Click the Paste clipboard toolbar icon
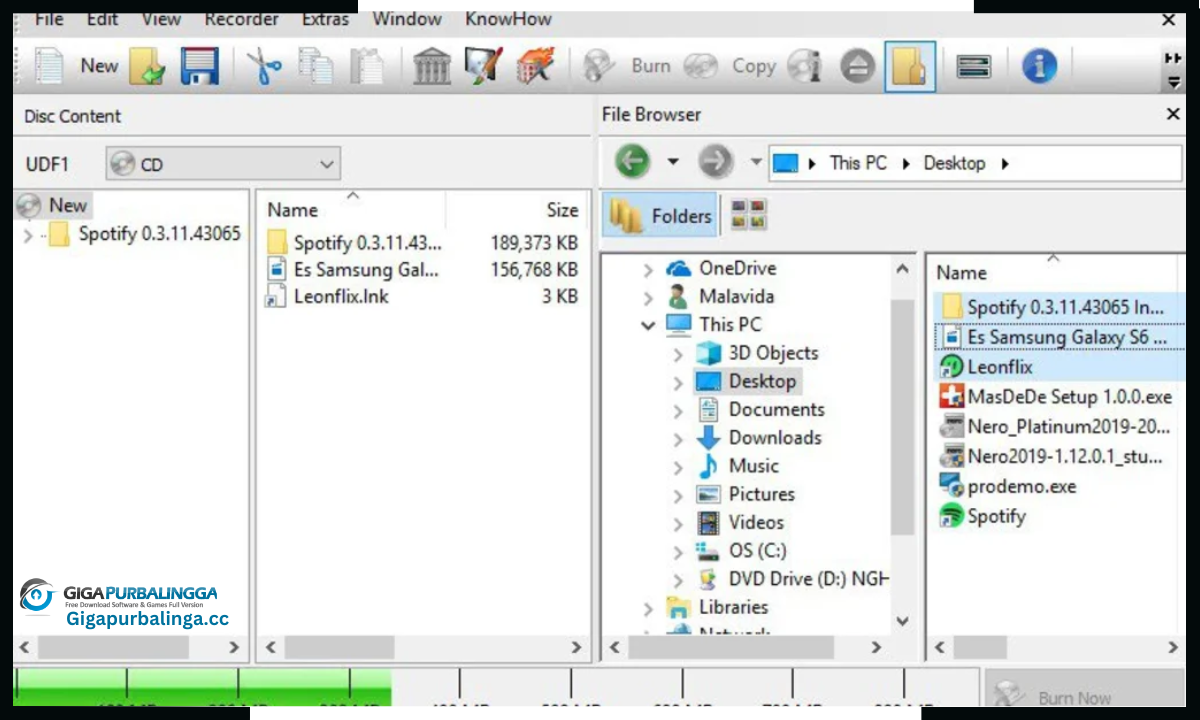 tap(369, 66)
